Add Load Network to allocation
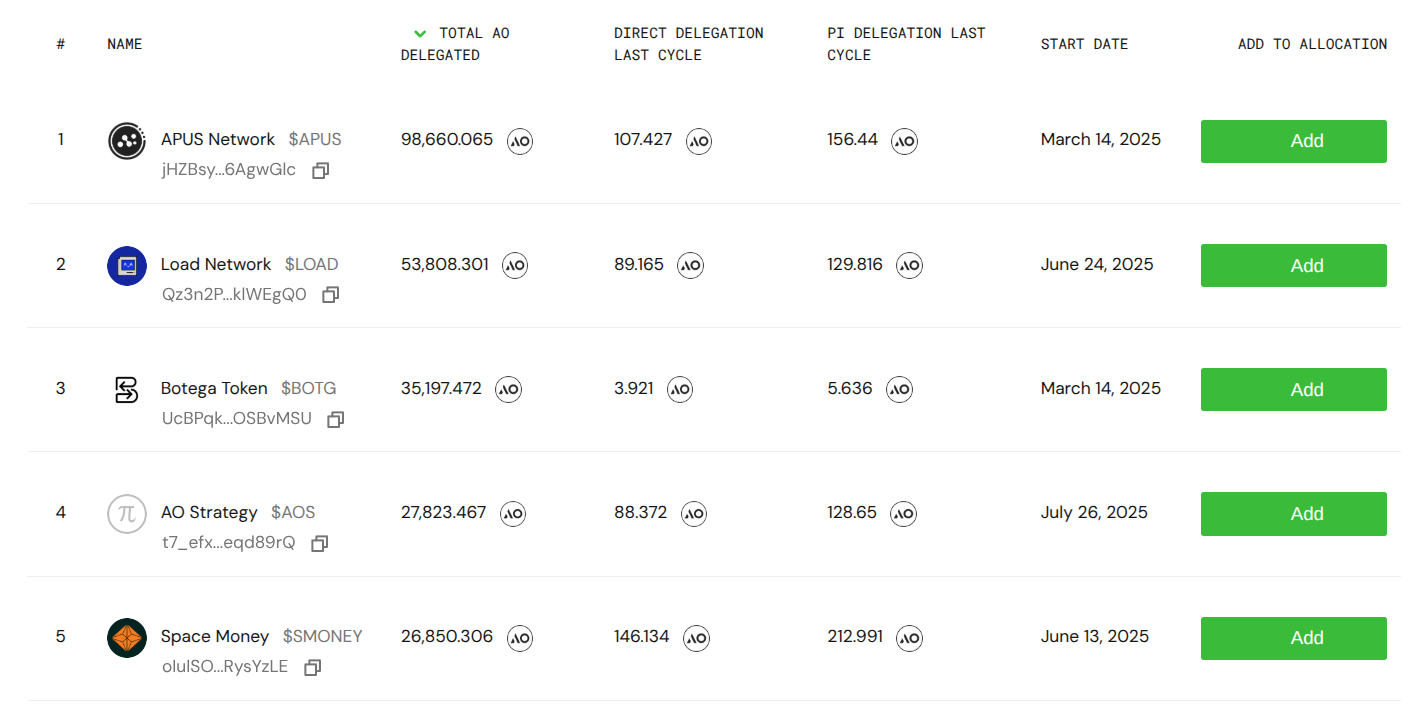Screen dimensions: 1422x704 [x=1293, y=265]
